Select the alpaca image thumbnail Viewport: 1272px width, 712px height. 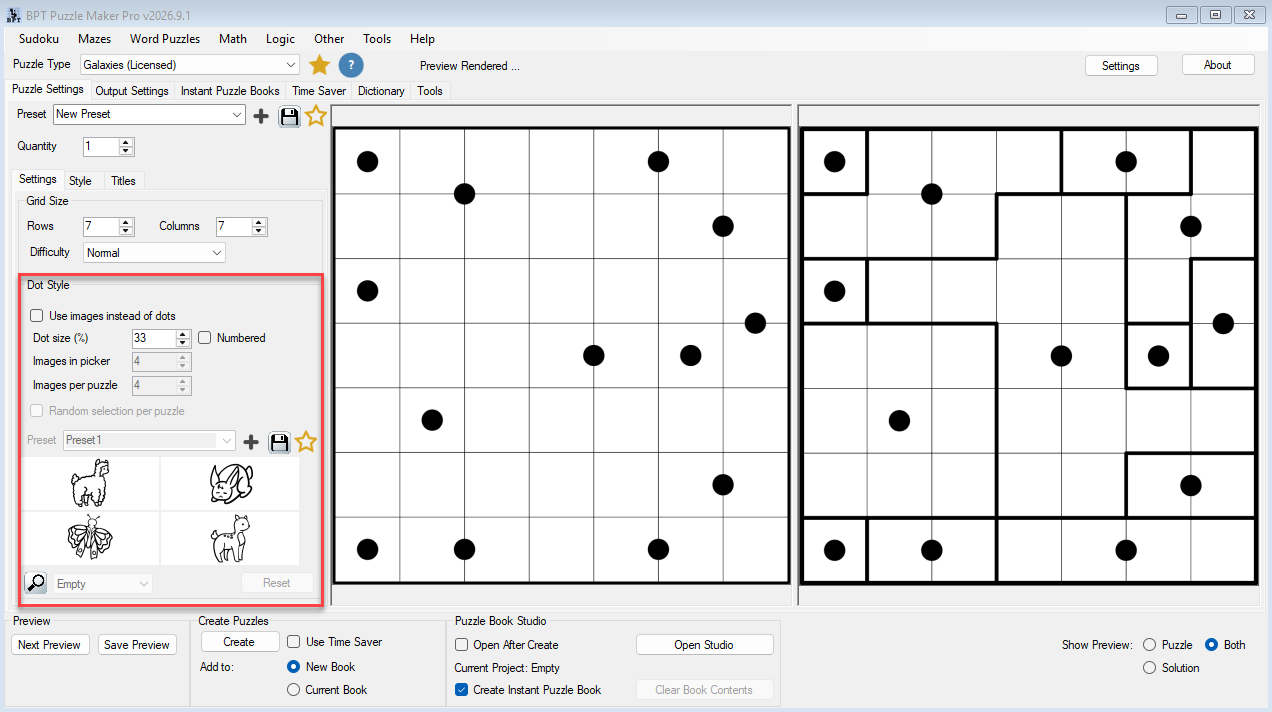point(90,484)
